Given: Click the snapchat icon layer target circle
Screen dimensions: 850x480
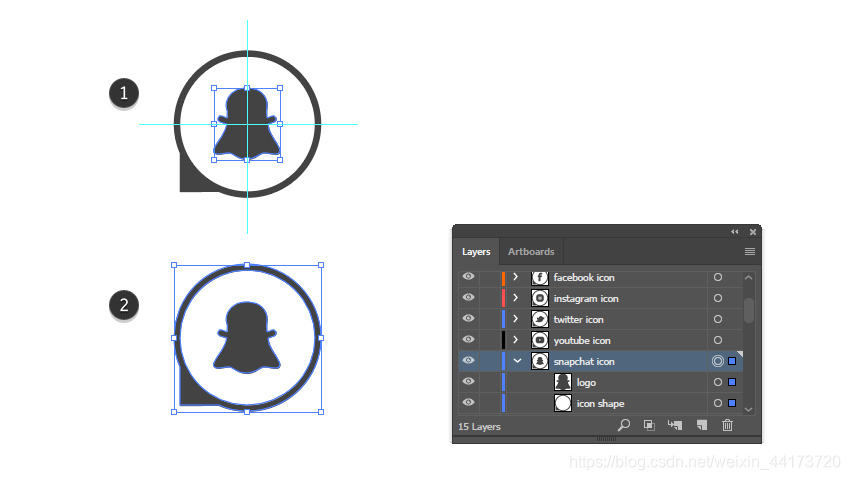Looking at the screenshot, I should 718,361.
